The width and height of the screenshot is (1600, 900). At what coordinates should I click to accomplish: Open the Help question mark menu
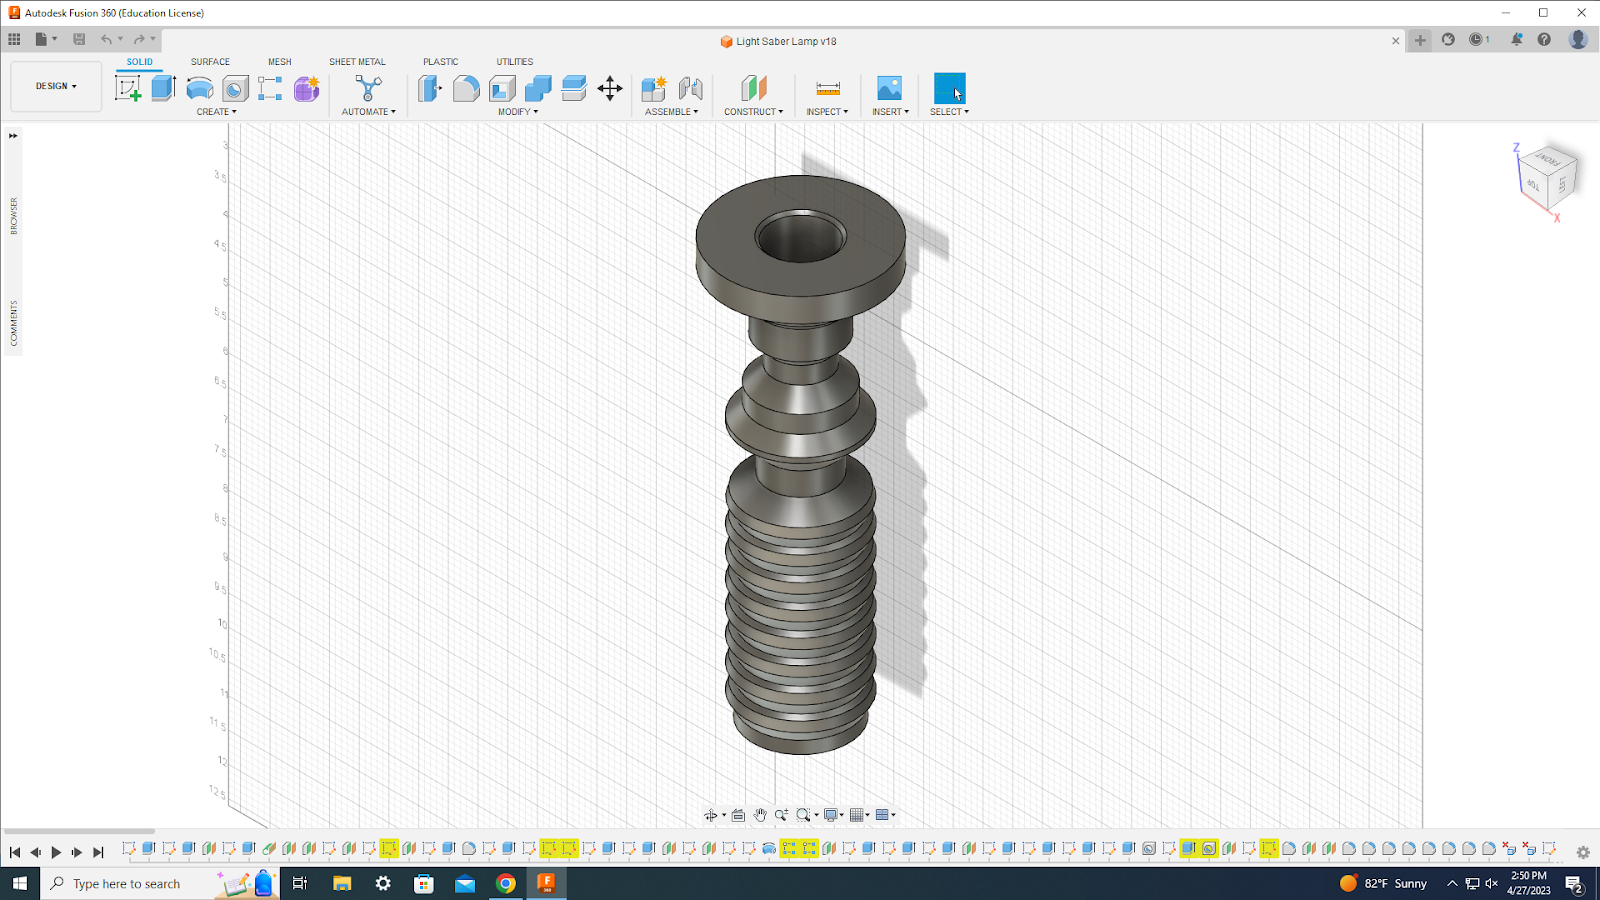(1544, 39)
